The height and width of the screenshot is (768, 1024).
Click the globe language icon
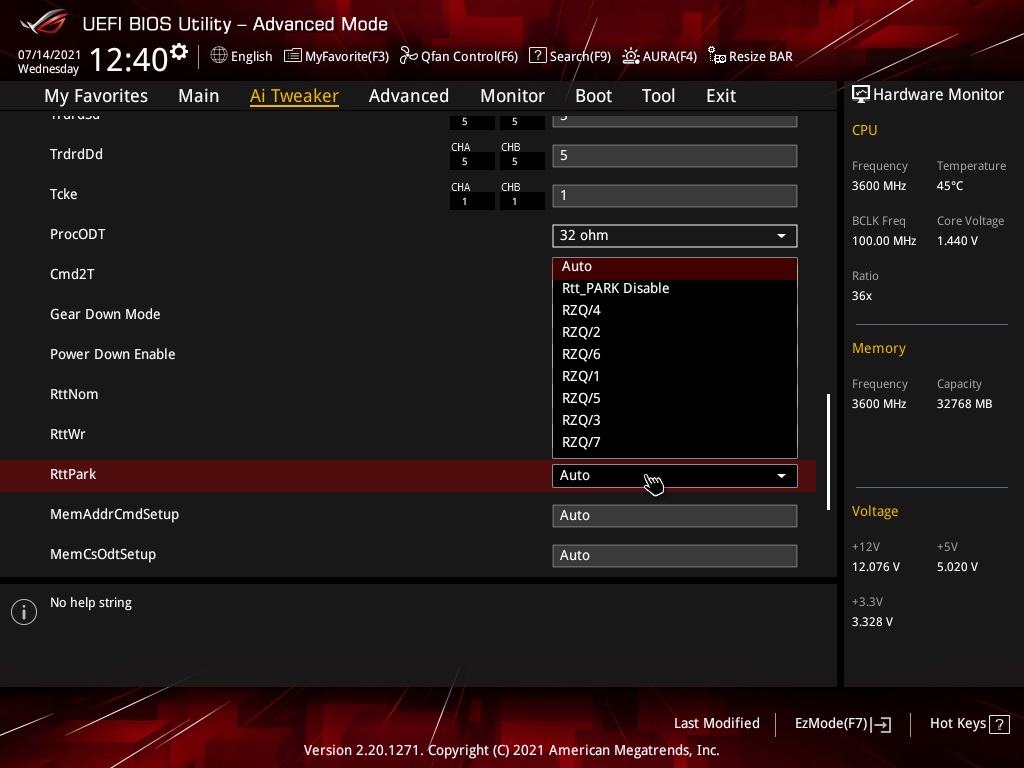pos(219,56)
